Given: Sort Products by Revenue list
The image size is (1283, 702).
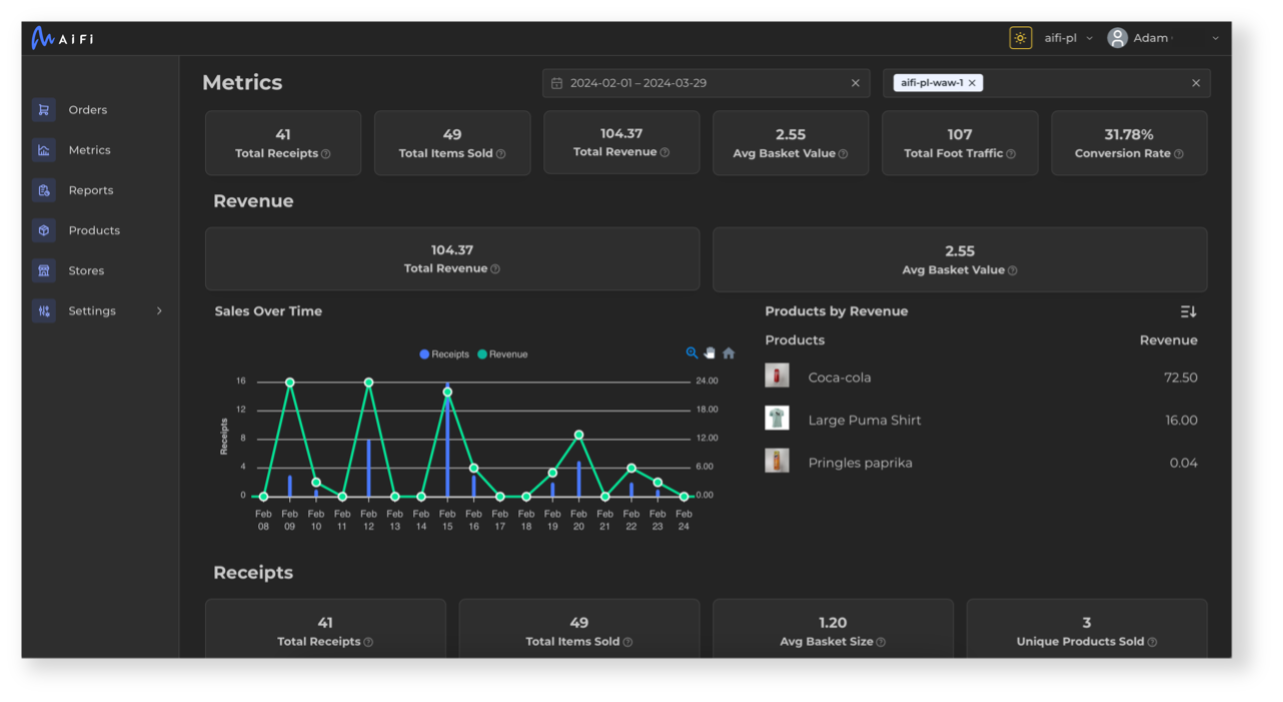Looking at the screenshot, I should (1188, 312).
